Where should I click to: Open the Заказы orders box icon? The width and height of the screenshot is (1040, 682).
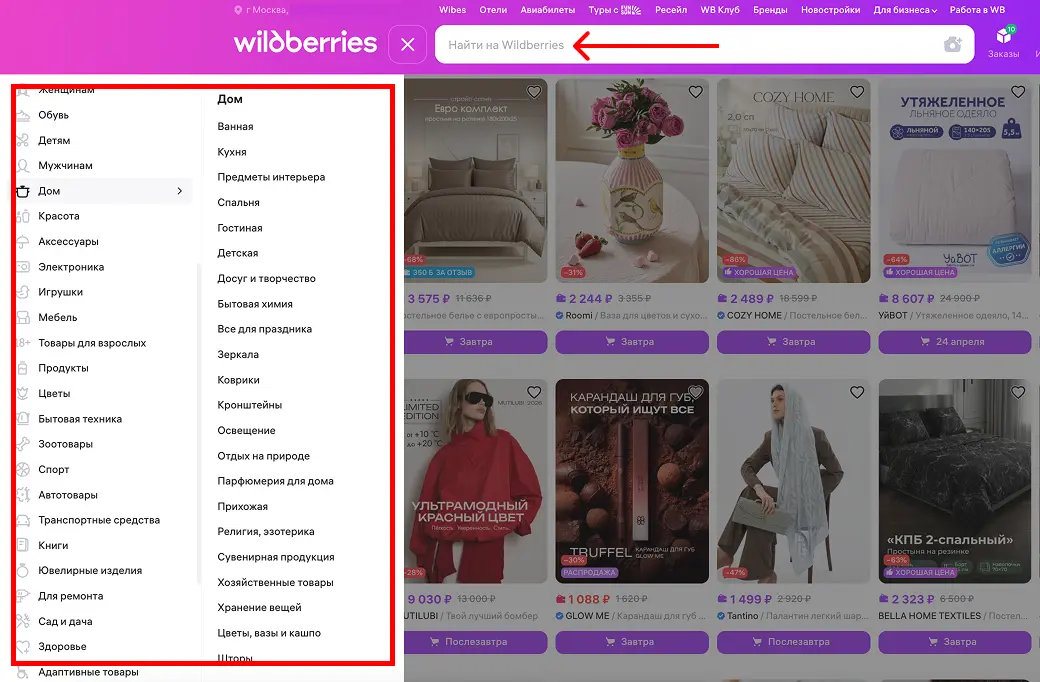1004,36
